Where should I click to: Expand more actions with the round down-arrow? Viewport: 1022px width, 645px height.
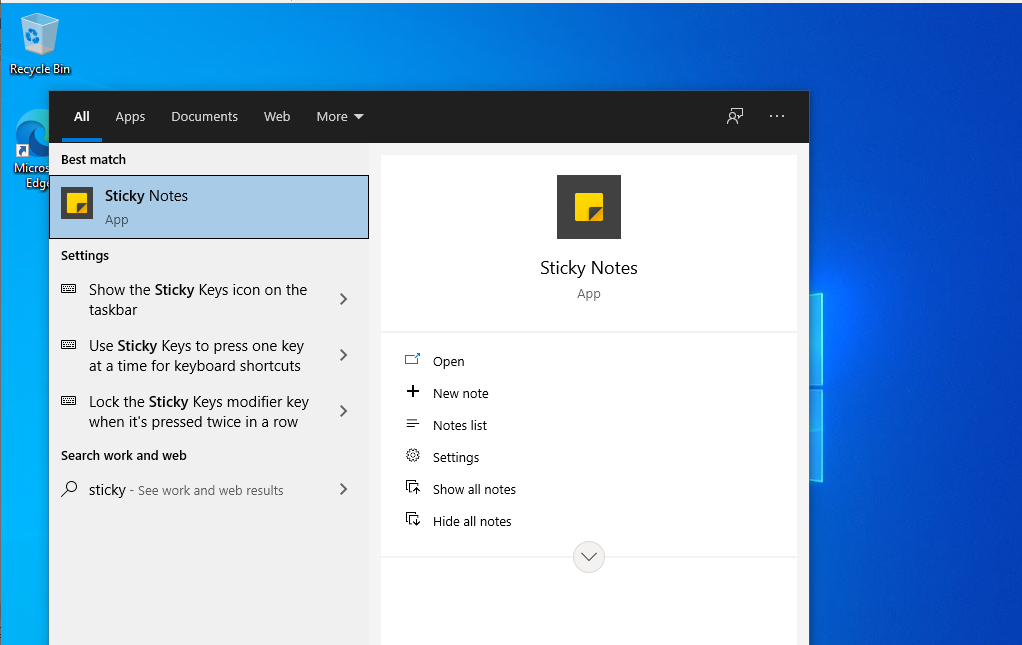coord(589,557)
